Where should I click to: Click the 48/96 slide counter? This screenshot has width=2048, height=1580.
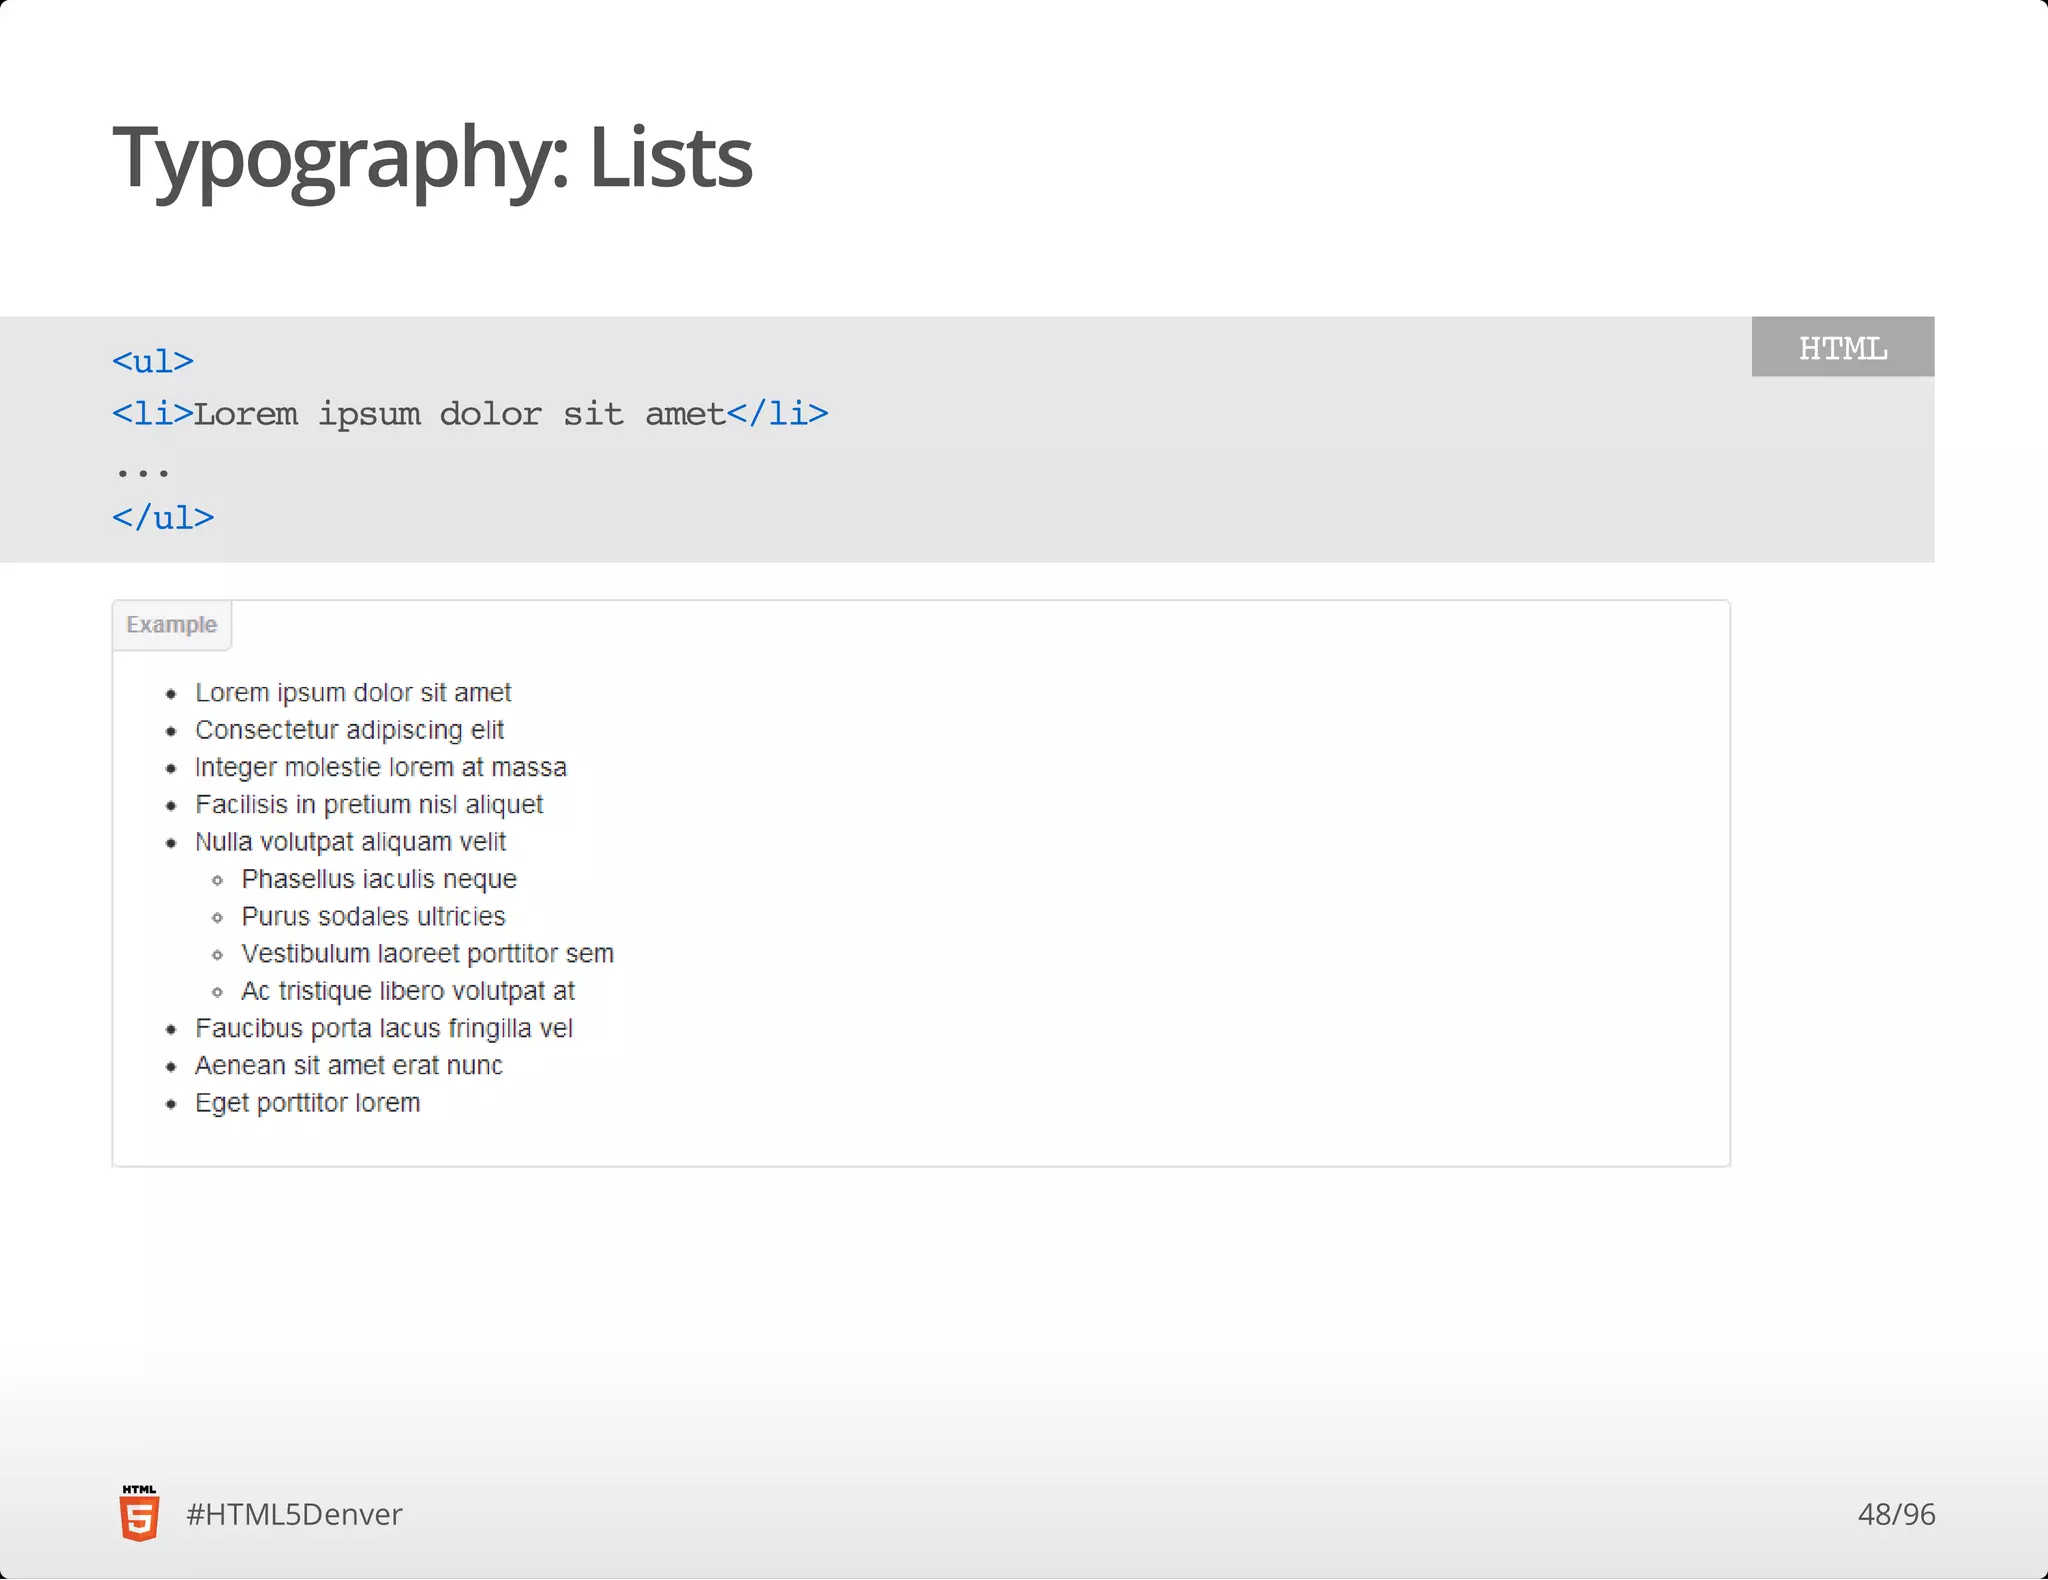(1896, 1514)
